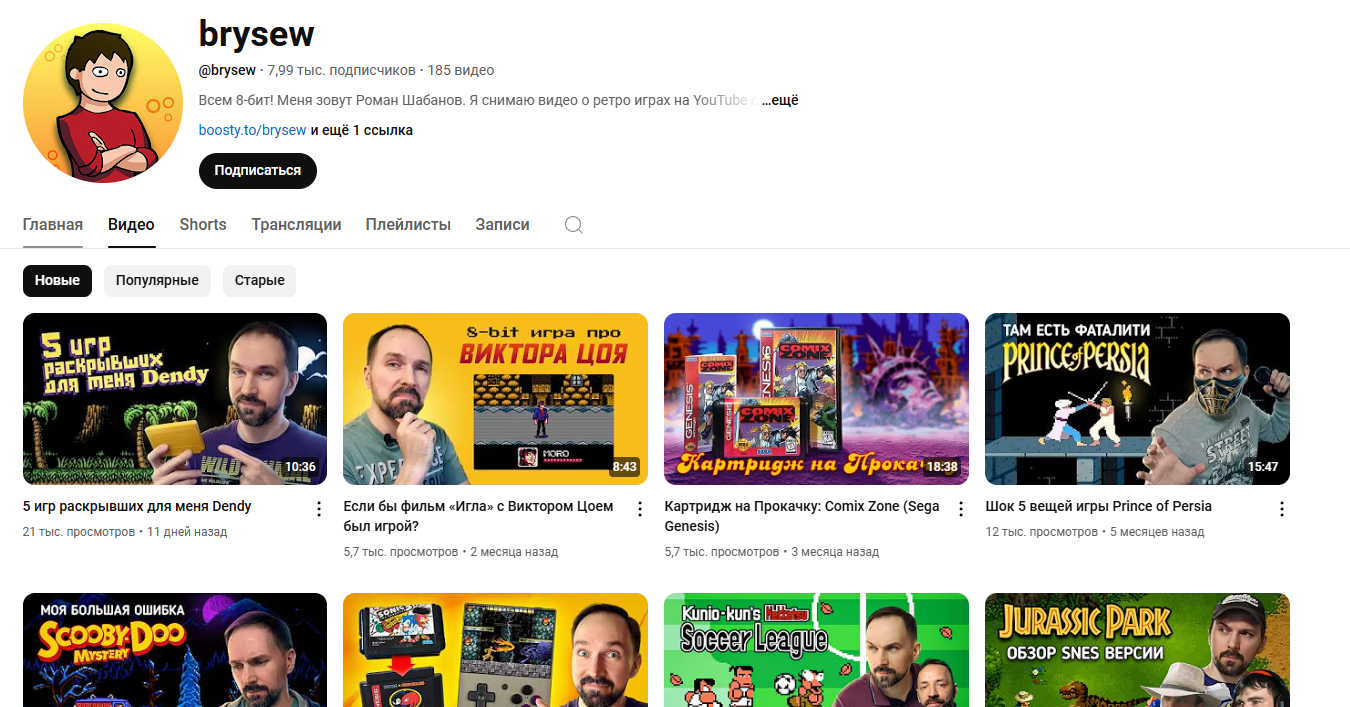The image size is (1350, 707).
Task: Open options menu for 'Шок 5 вещей игры Prince of Persia'
Action: tap(1282, 509)
